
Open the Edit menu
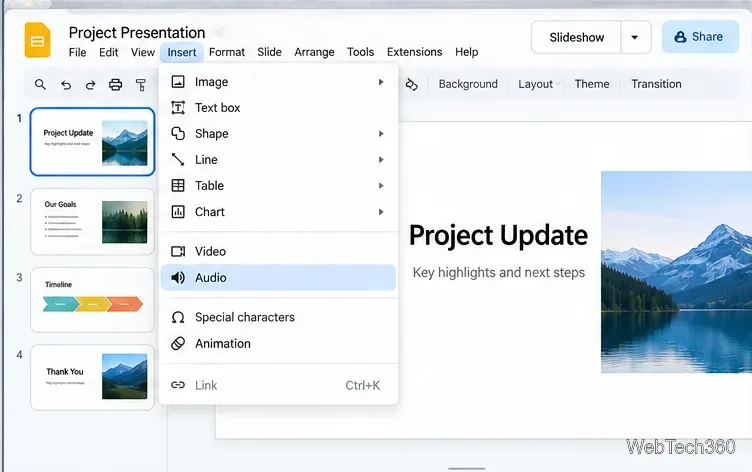coord(108,52)
